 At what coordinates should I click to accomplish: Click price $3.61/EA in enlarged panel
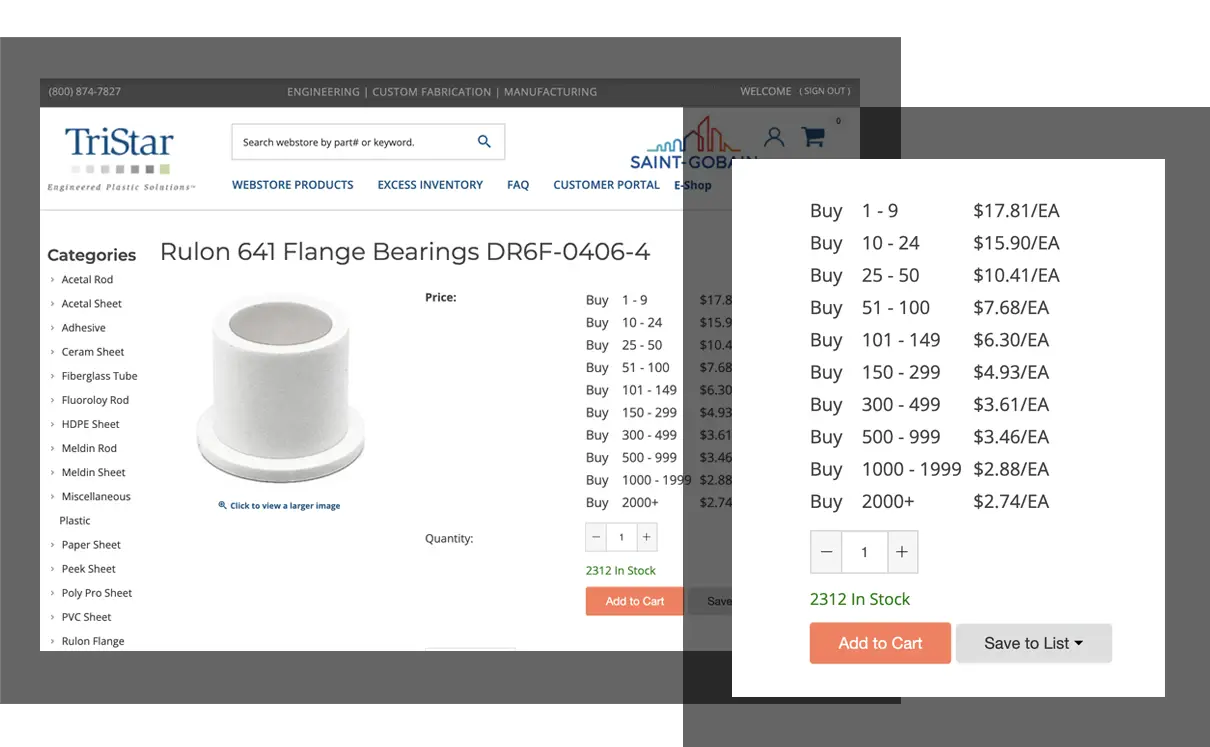(x=1011, y=404)
